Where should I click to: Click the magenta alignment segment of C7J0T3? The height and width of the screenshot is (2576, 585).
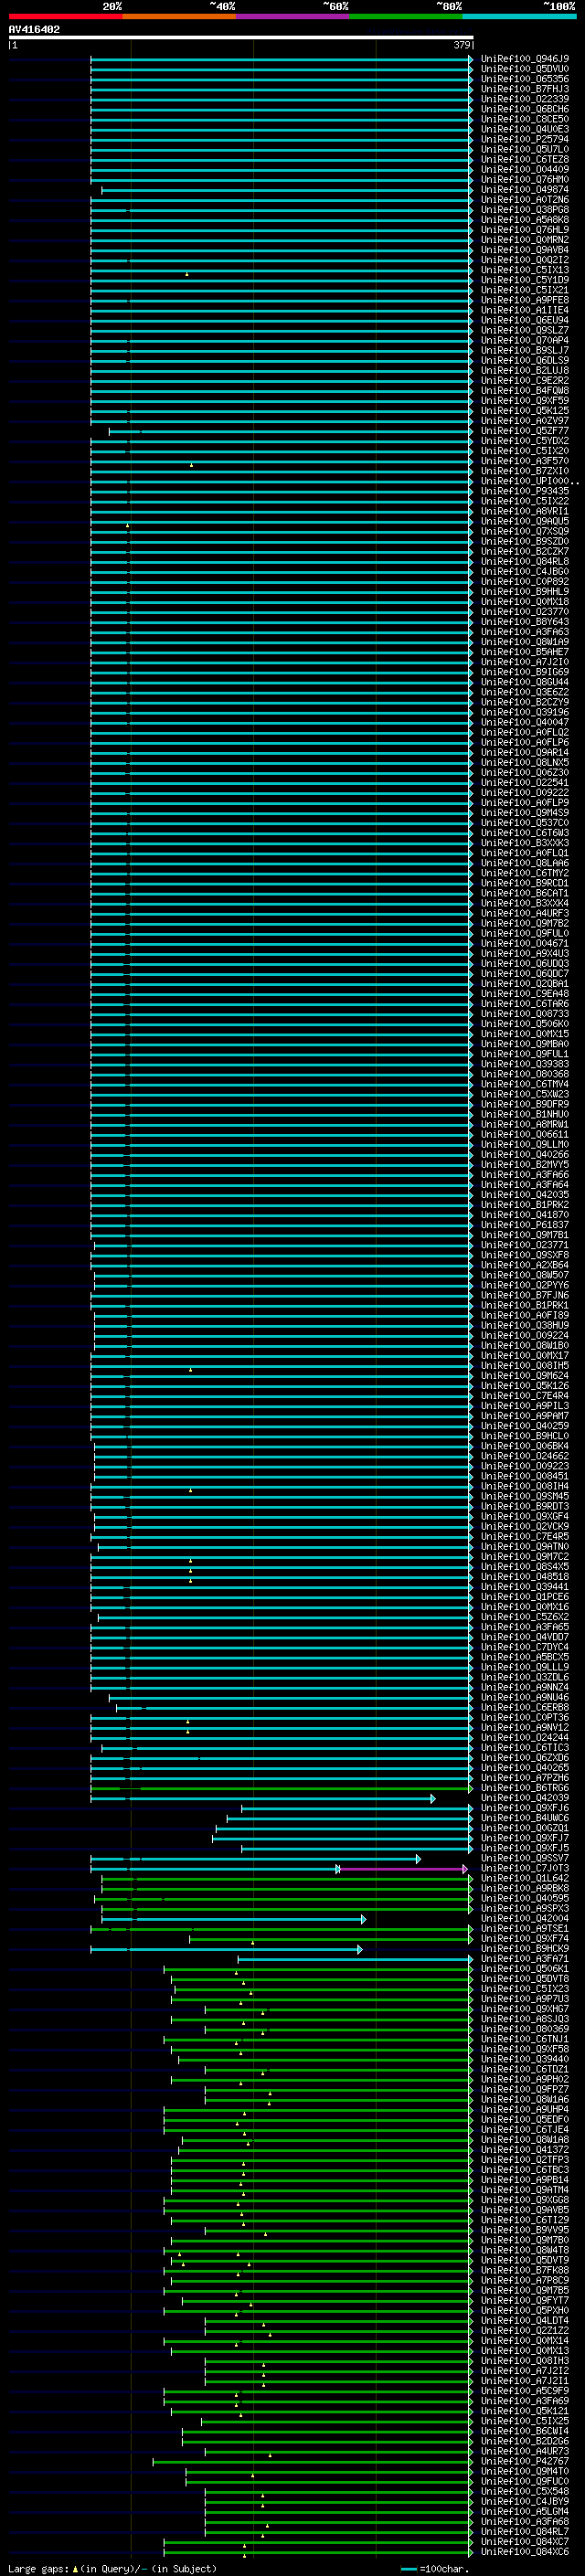pyautogui.click(x=403, y=1868)
